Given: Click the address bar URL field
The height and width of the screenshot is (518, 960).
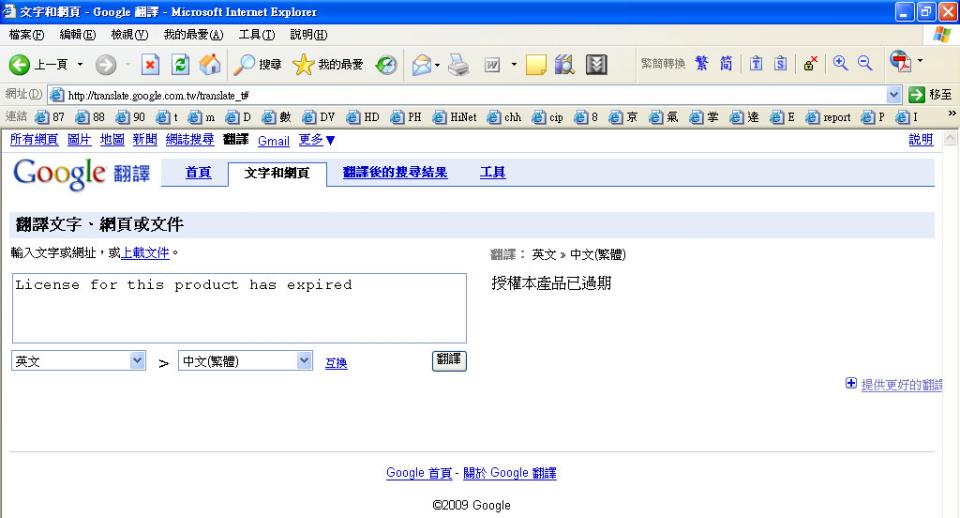Looking at the screenshot, I should click(468, 95).
